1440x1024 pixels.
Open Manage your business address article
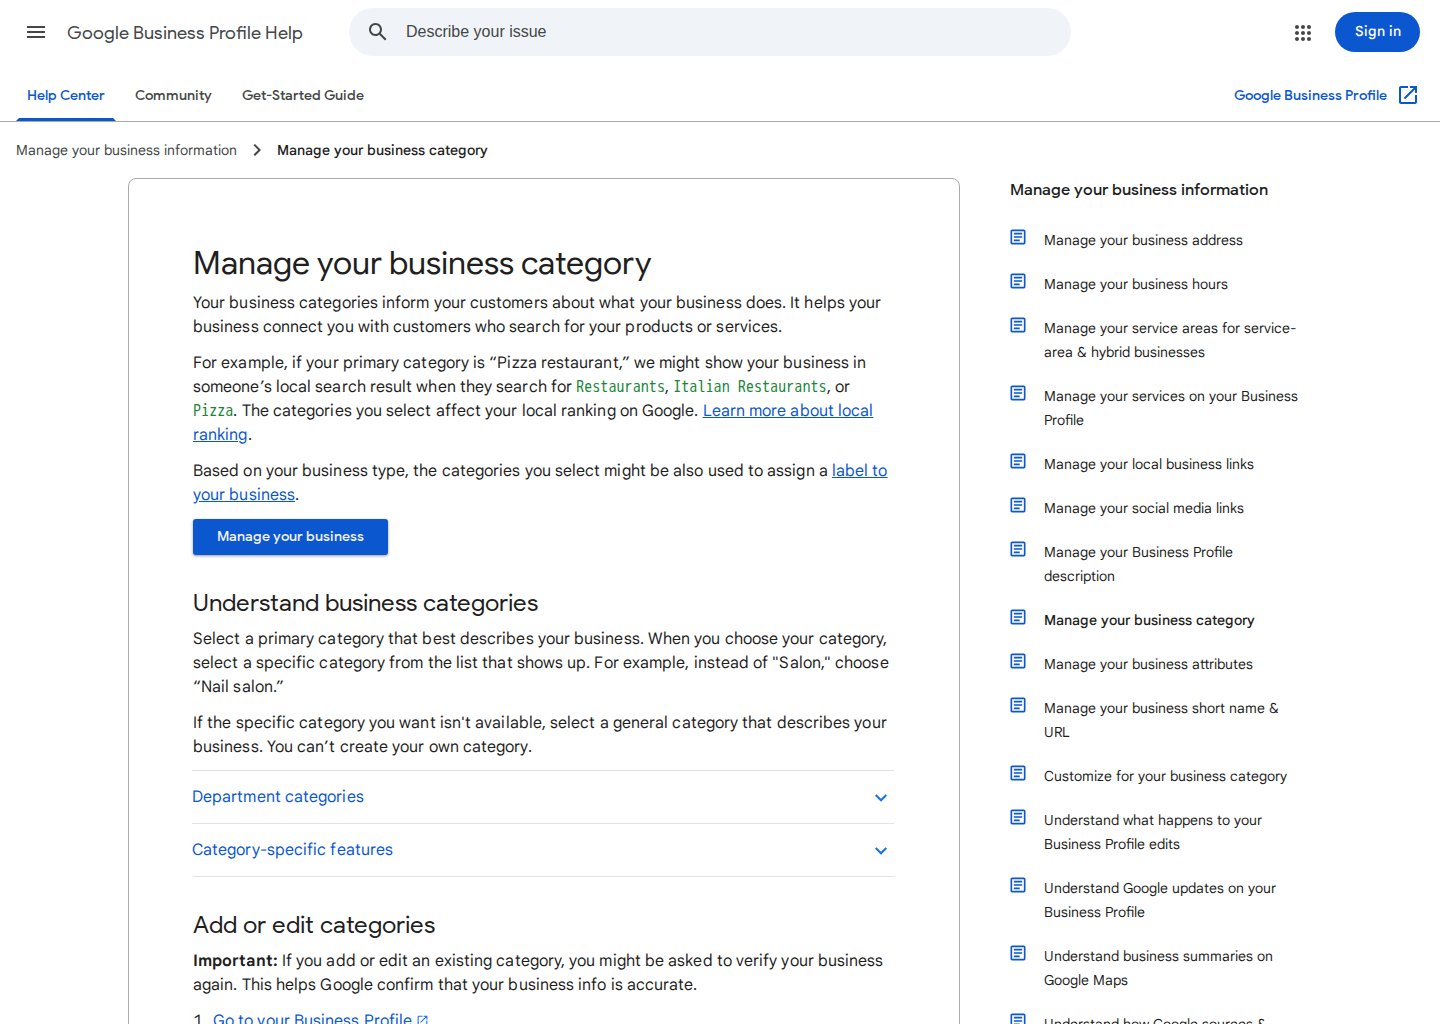pos(1143,240)
